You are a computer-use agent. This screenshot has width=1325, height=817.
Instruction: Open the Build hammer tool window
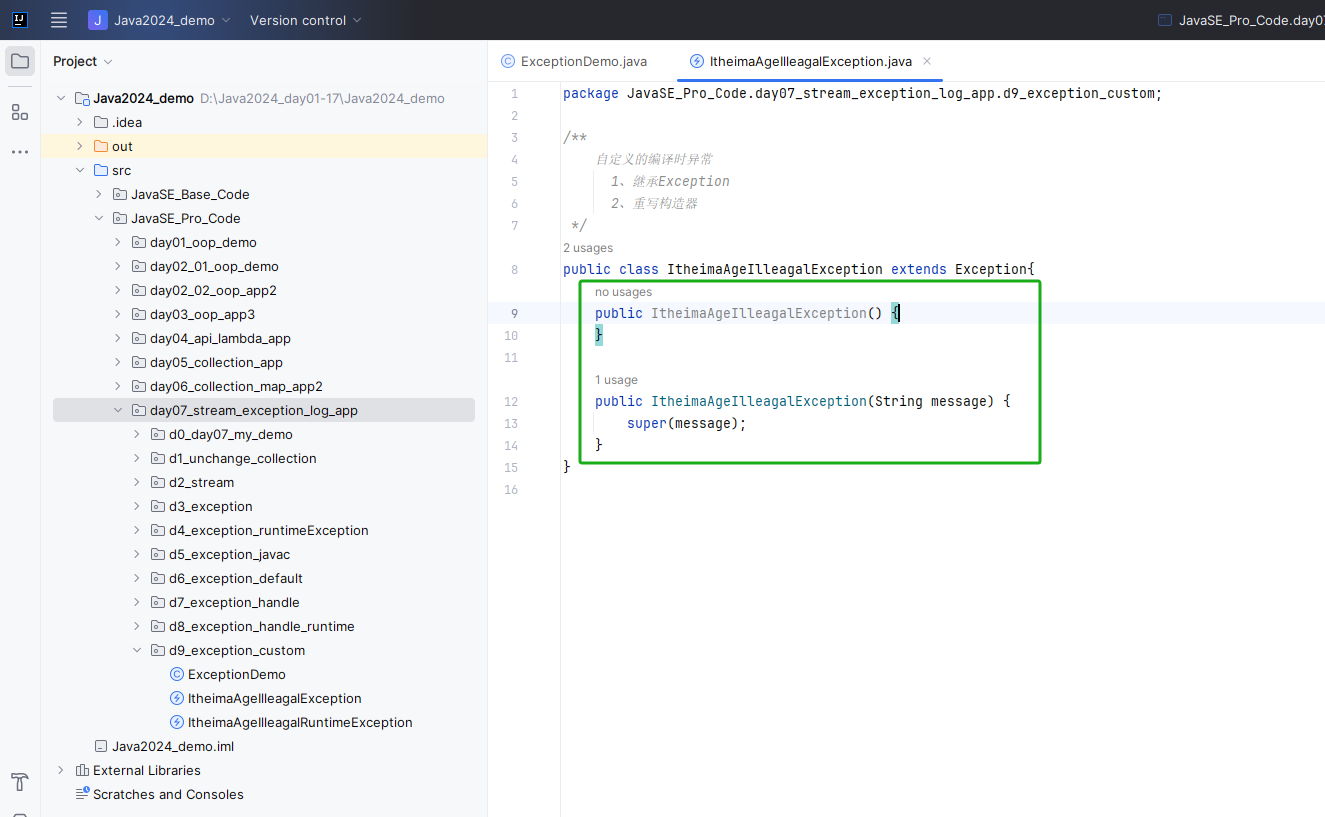[x=20, y=781]
